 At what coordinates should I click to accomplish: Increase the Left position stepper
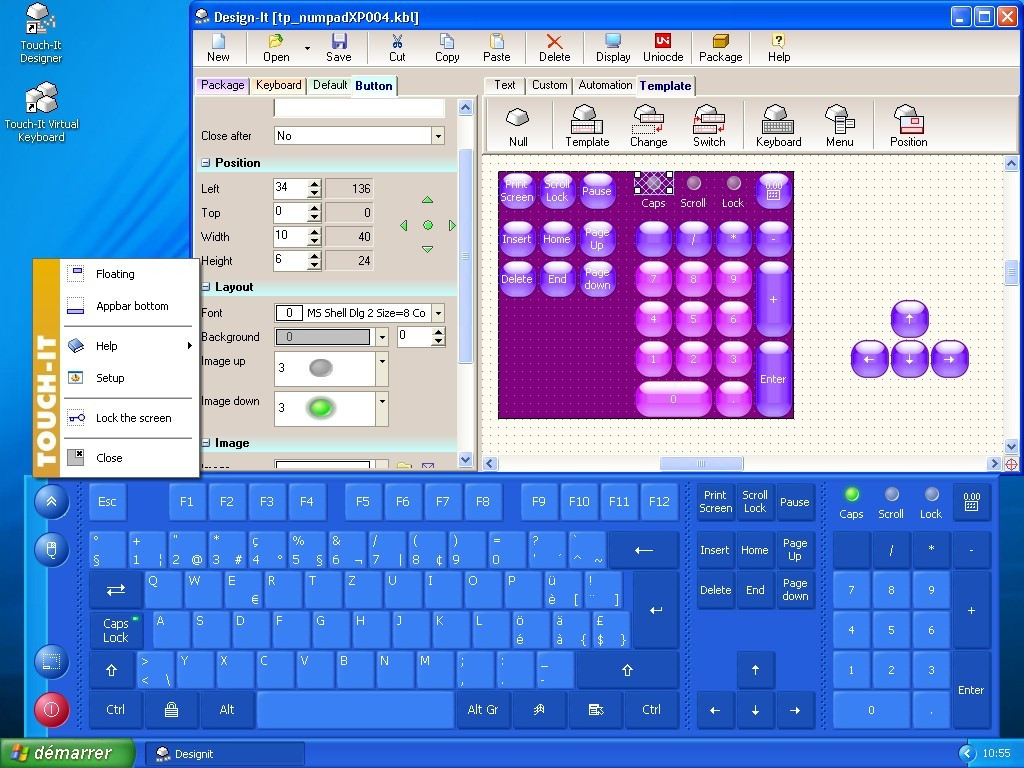tap(315, 184)
